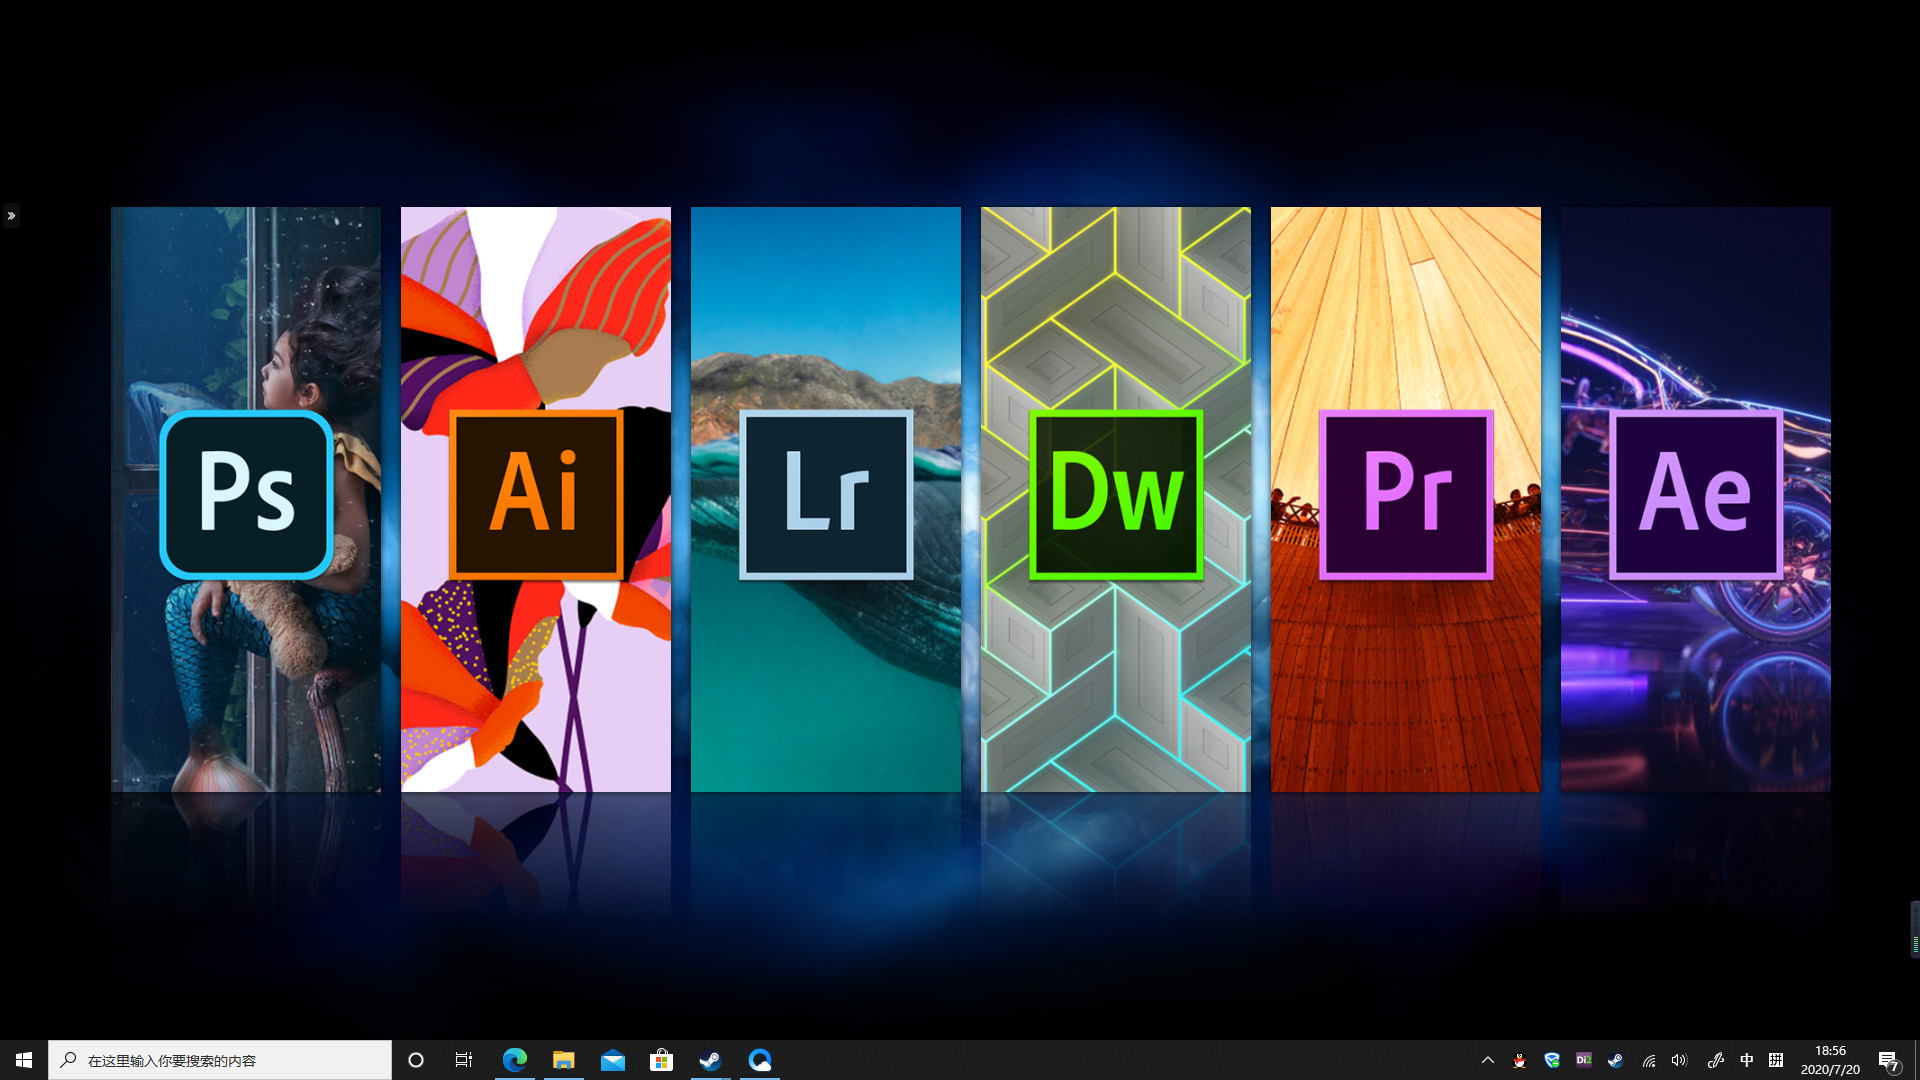The height and width of the screenshot is (1080, 1920).
Task: Mute audio via the tray speaker icon
Action: point(1679,1060)
